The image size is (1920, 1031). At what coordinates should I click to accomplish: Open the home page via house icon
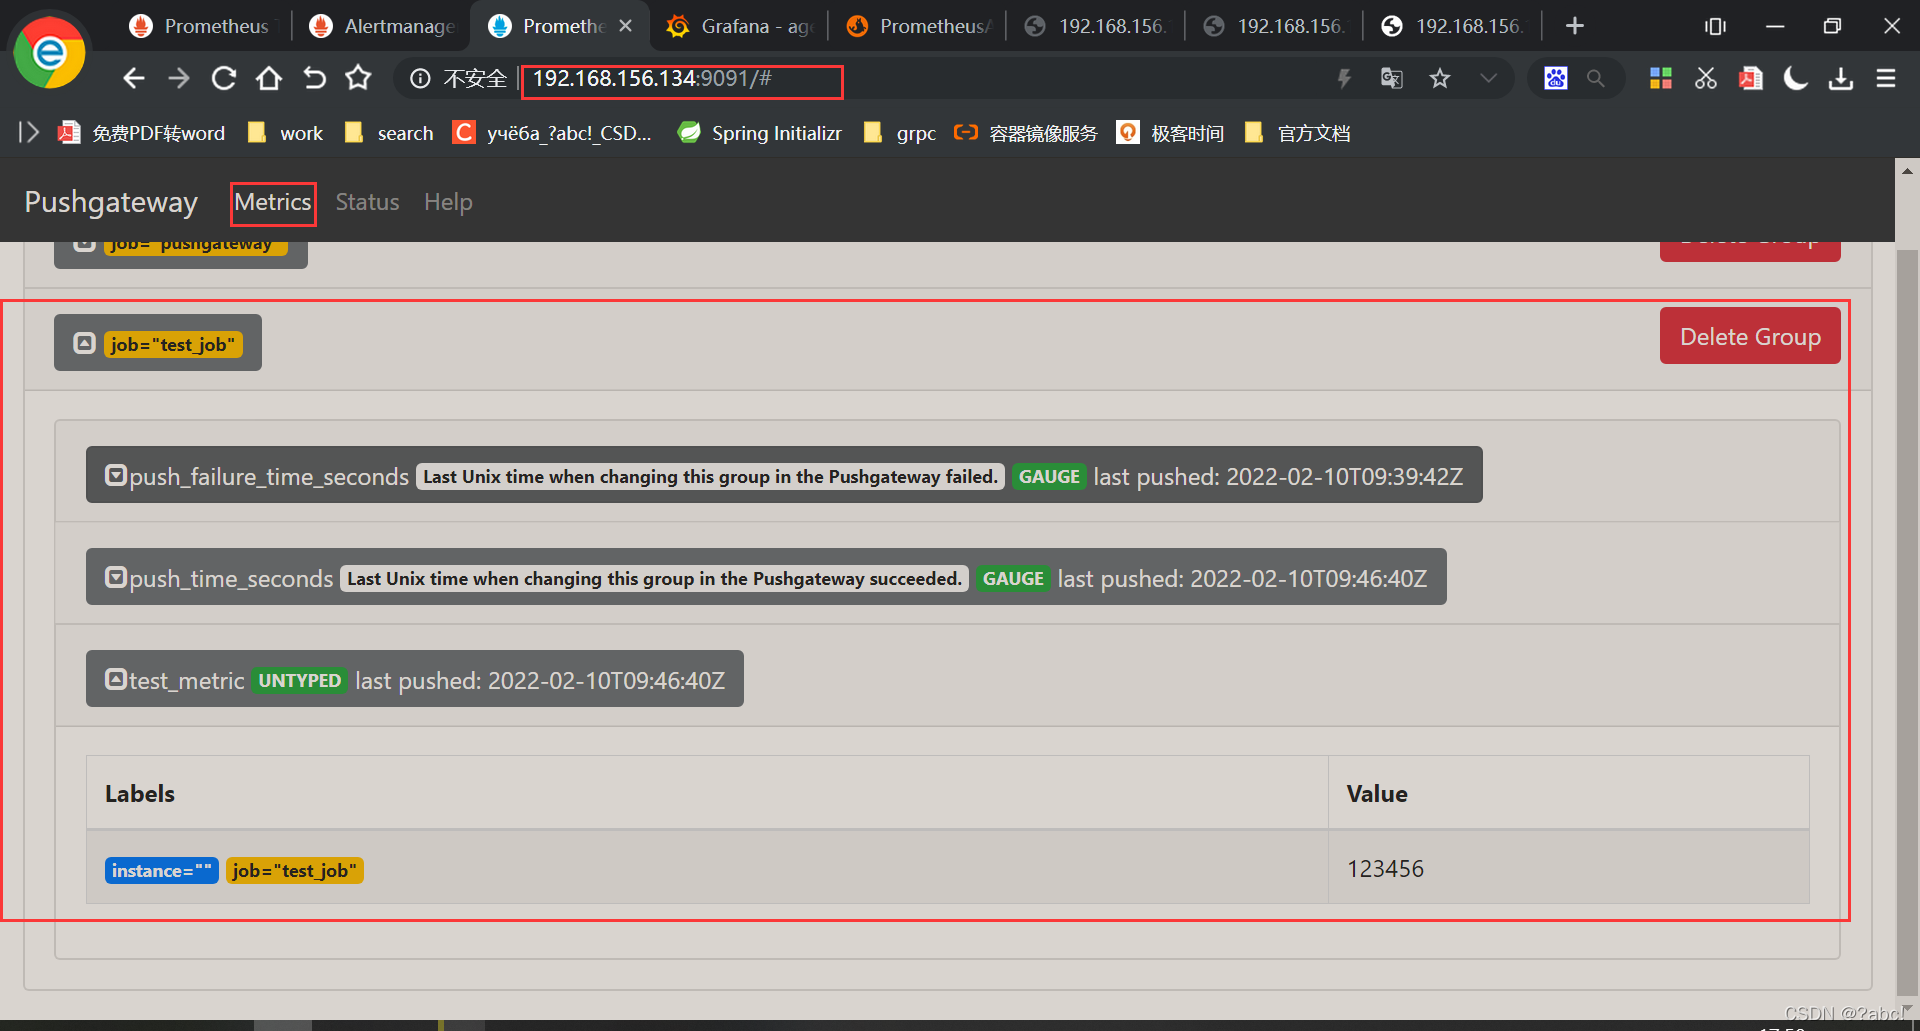268,78
